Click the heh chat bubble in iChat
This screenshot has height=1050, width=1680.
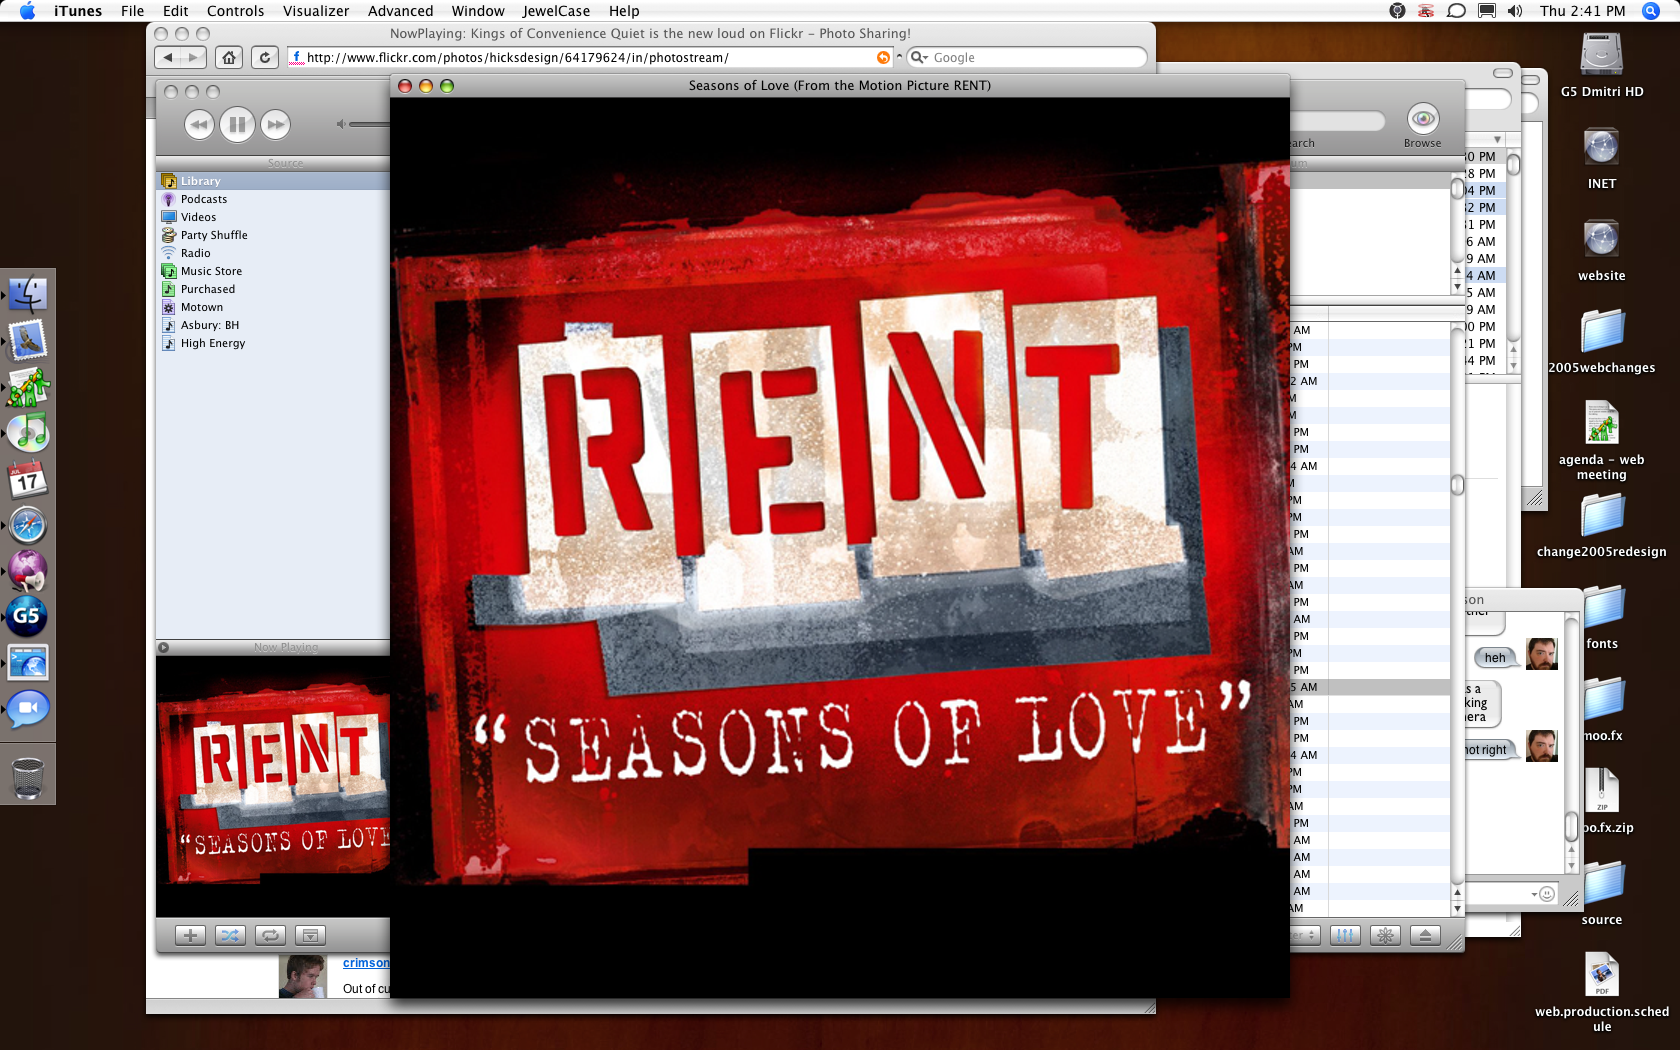pyautogui.click(x=1496, y=657)
